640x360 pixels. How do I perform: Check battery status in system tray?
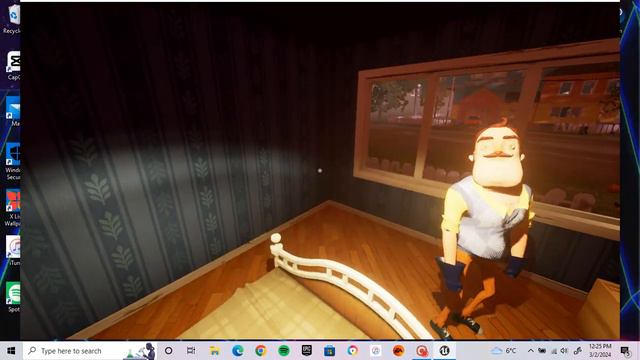(542, 351)
